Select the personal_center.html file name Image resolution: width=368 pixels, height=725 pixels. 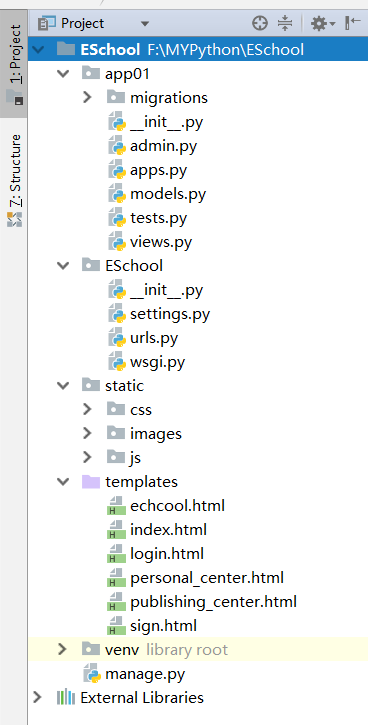(x=207, y=578)
